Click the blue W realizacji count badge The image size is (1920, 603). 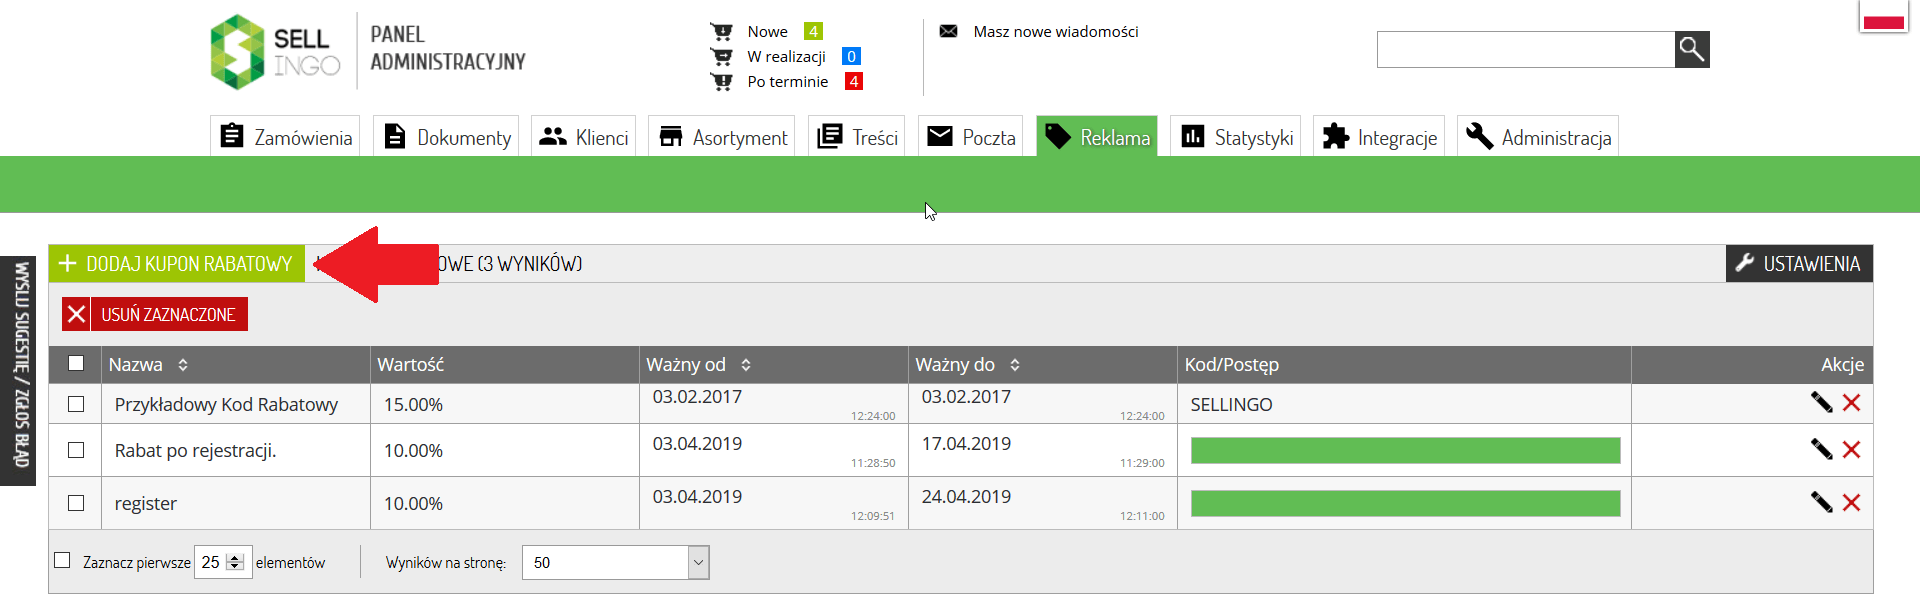click(851, 57)
